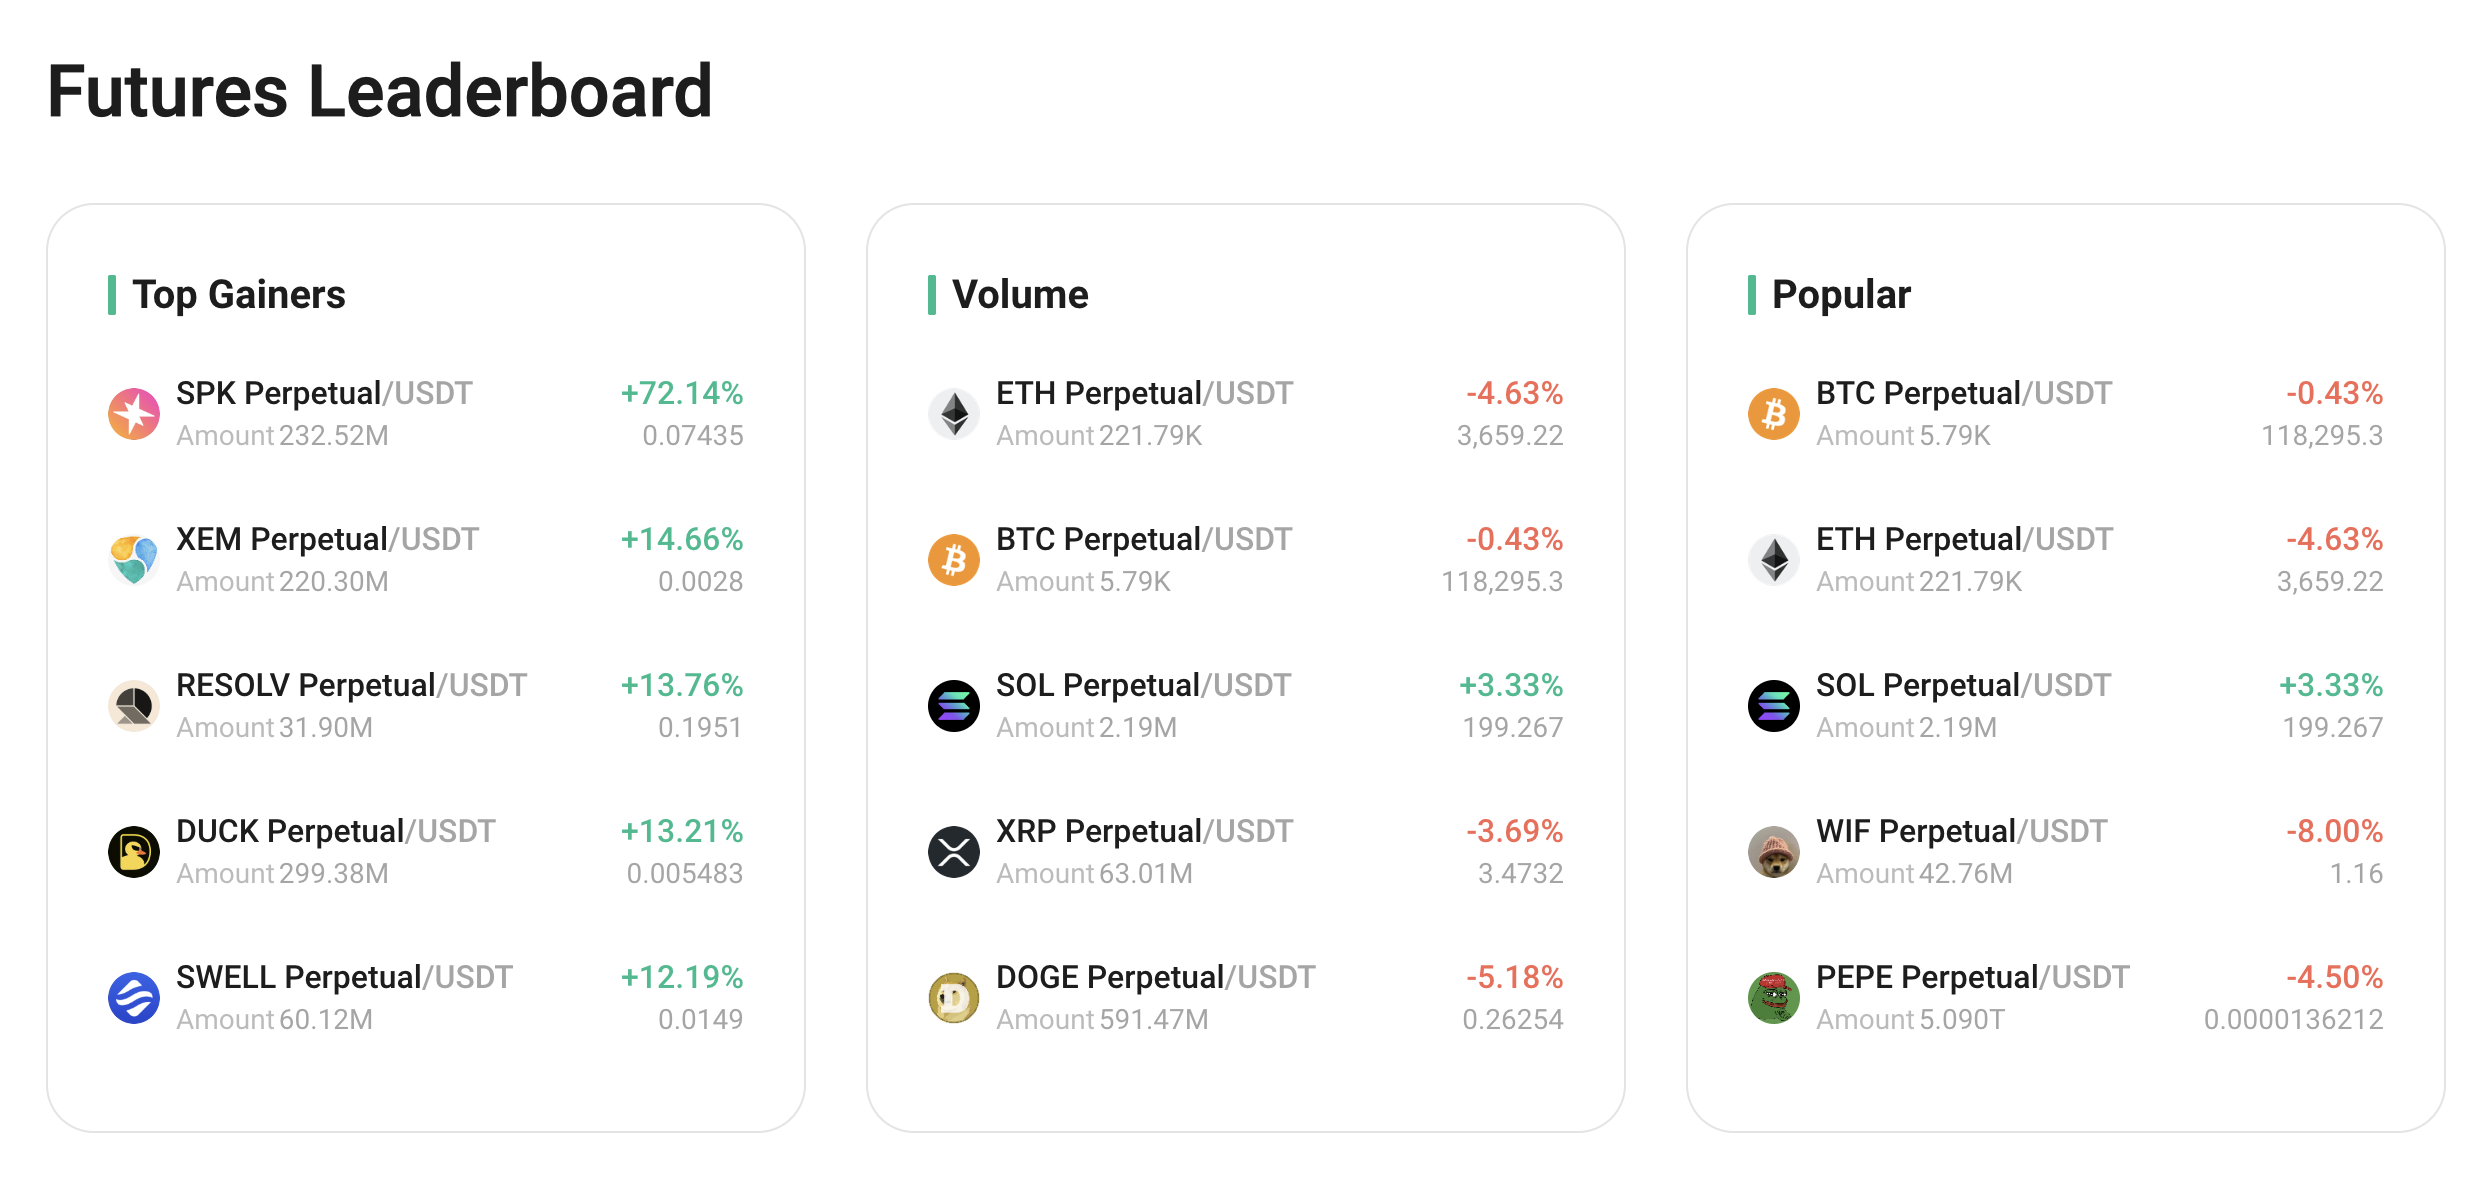Click the Top Gainers heading

point(238,295)
